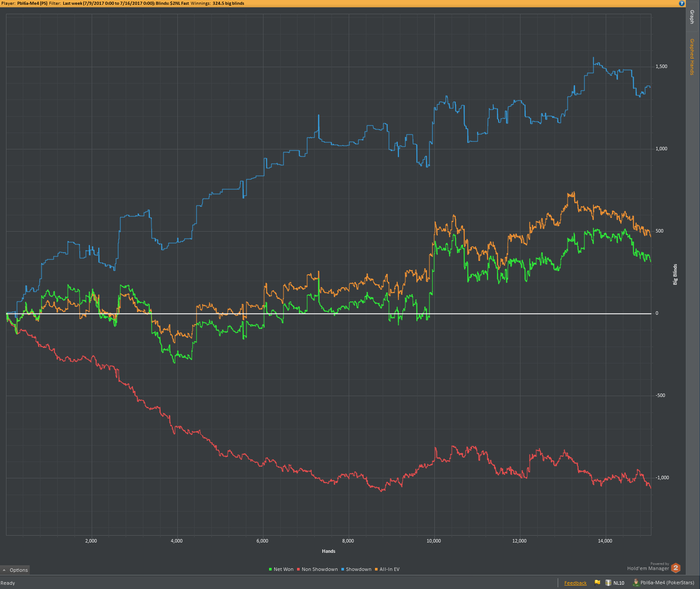This screenshot has width=700, height=589.
Task: Click the 'Last week' filter text in header
Action: 73,3
